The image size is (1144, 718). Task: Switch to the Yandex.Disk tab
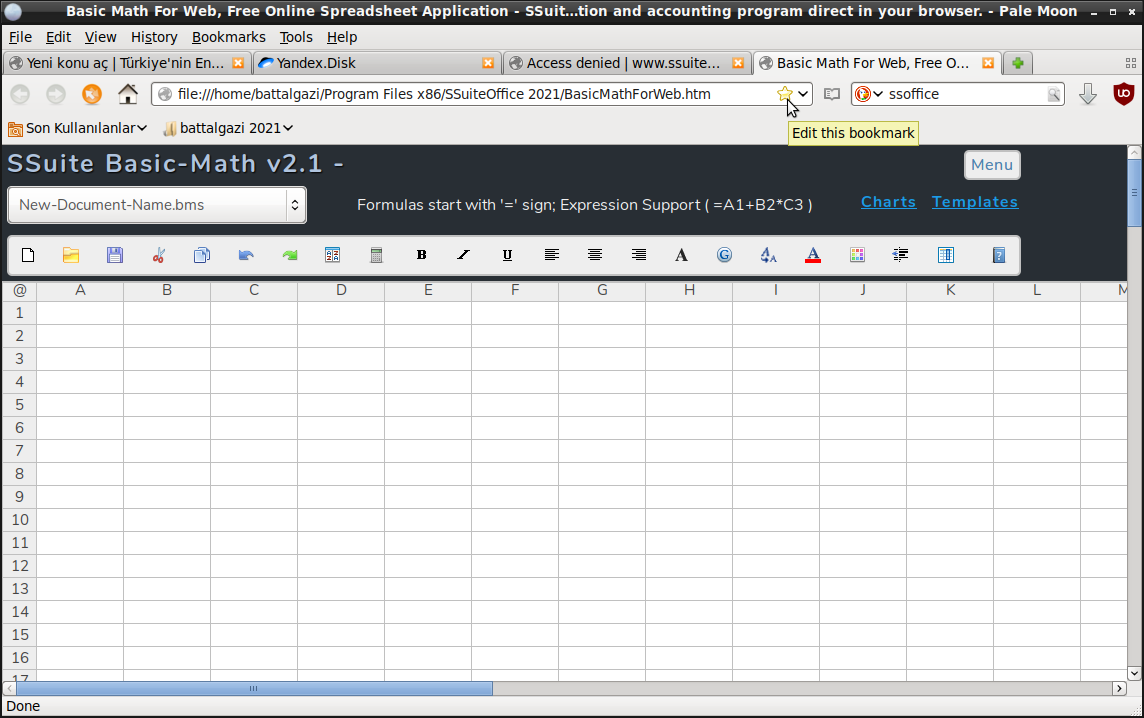pos(377,63)
